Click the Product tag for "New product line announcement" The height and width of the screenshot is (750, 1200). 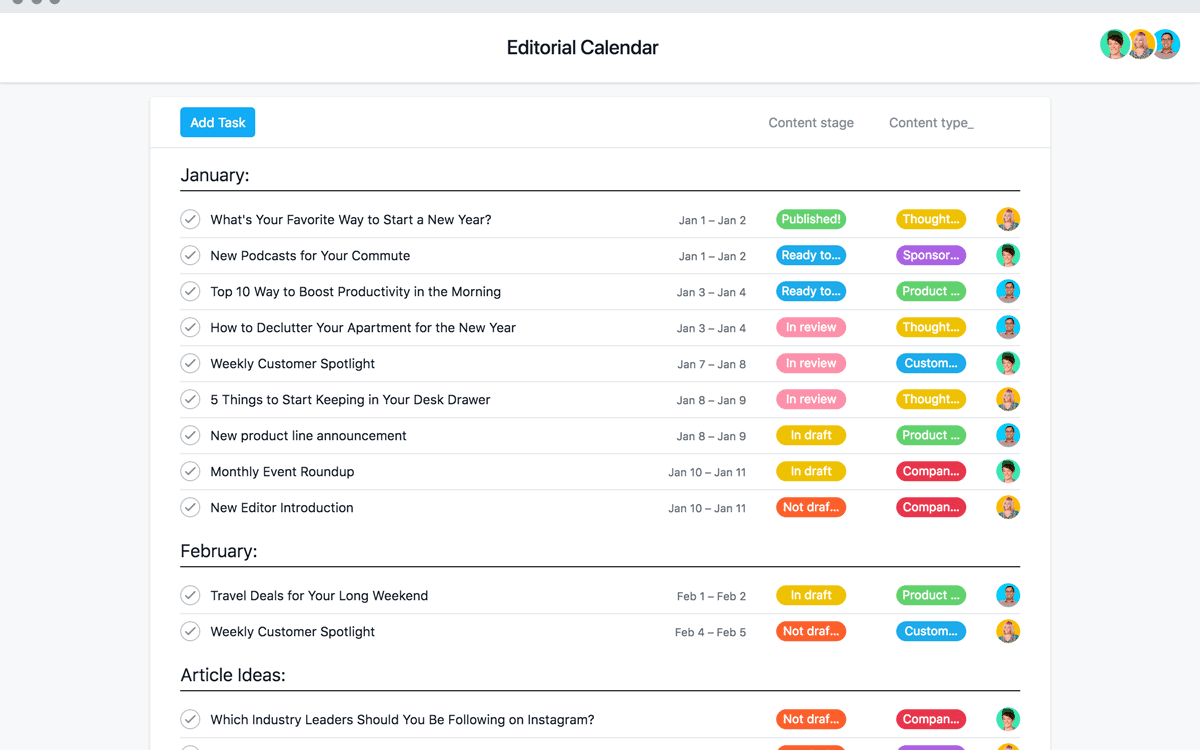(x=931, y=435)
